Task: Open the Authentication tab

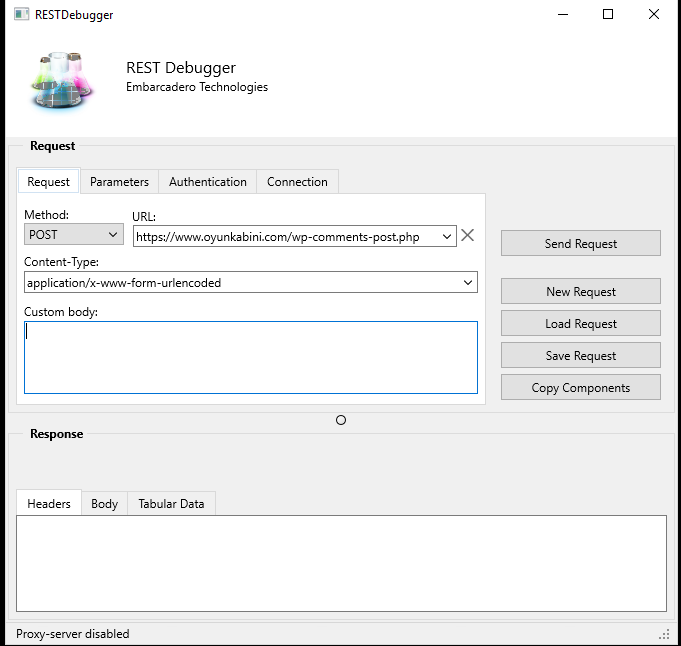Action: pyautogui.click(x=208, y=182)
